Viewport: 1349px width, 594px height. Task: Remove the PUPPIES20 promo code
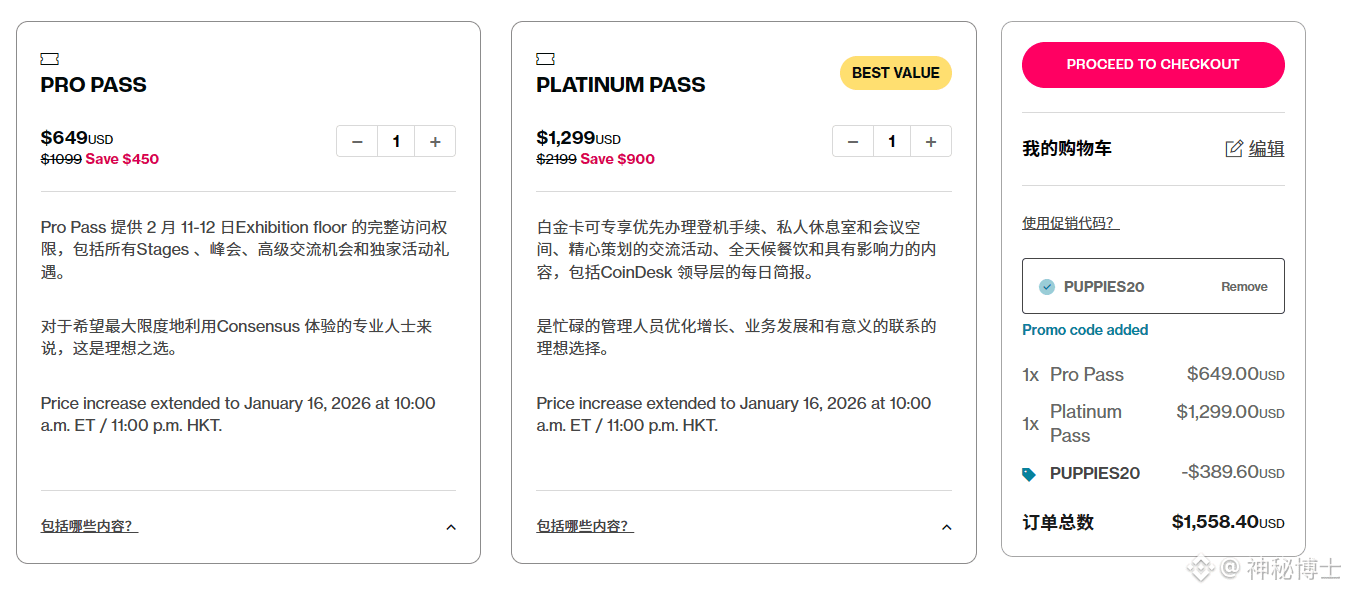(1244, 287)
